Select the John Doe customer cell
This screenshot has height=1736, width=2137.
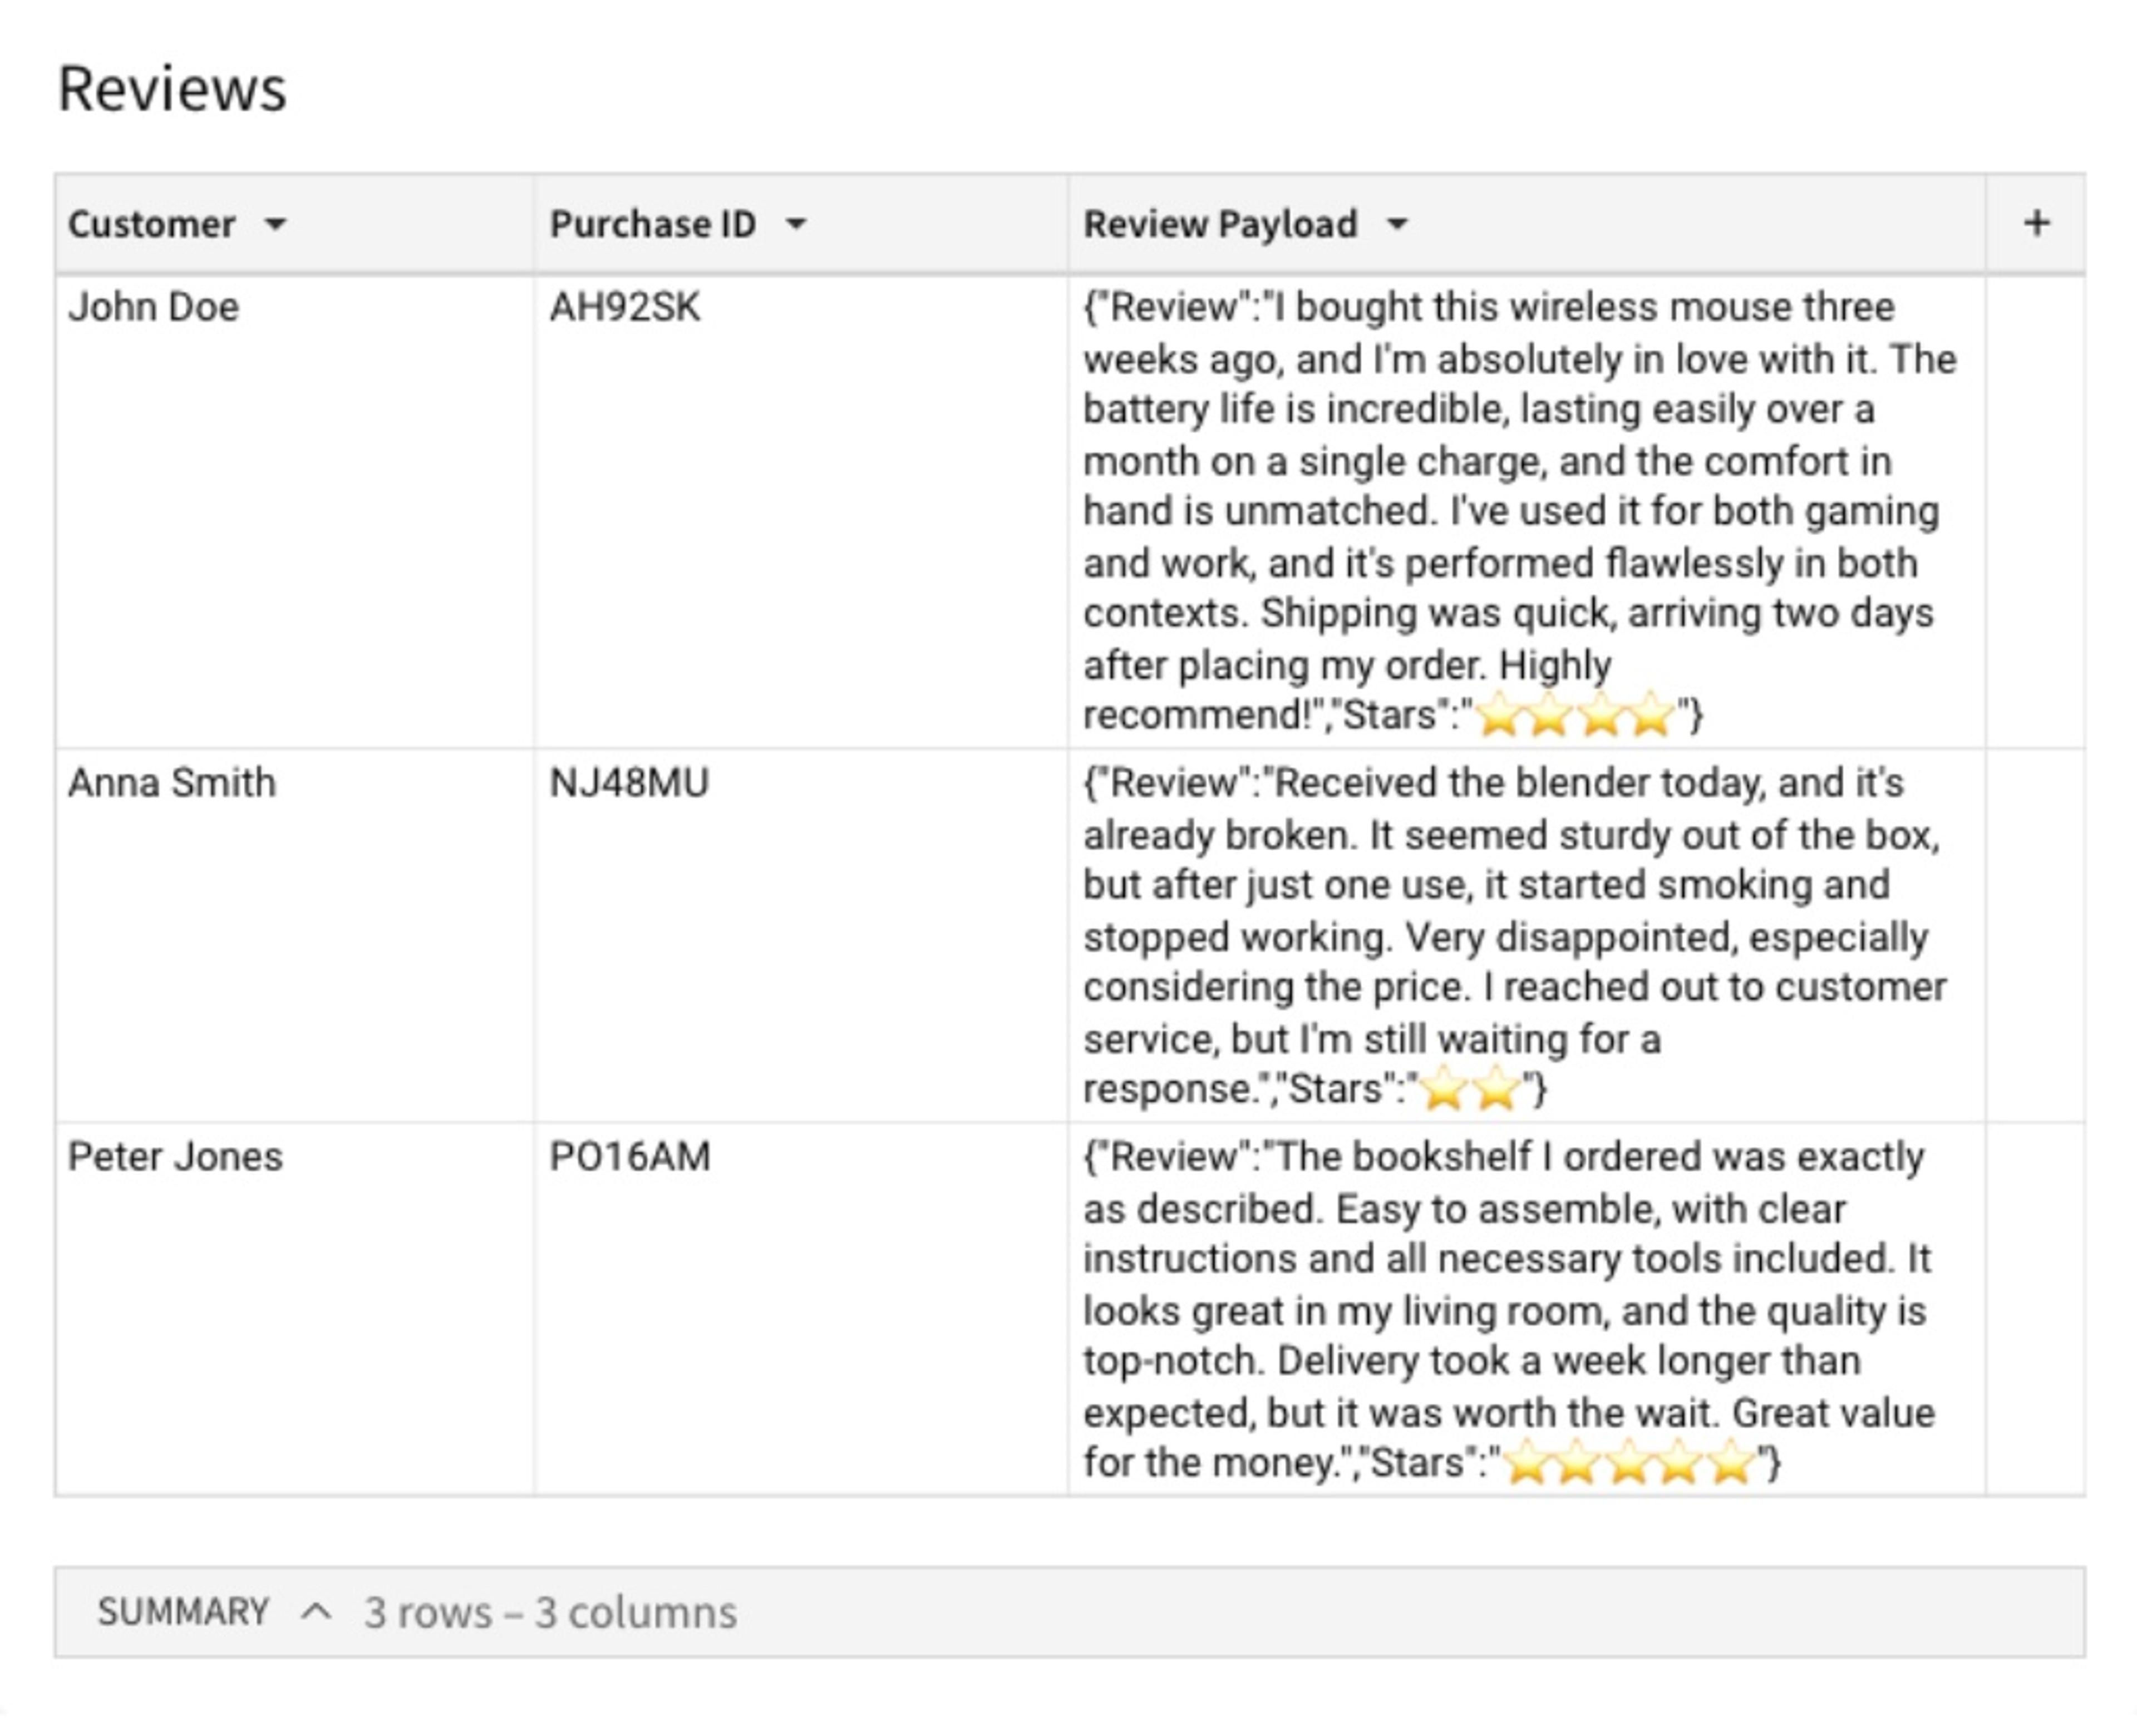click(x=294, y=511)
